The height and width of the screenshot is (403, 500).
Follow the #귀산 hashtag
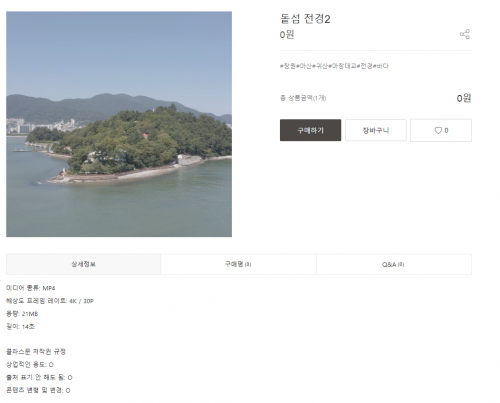[320, 66]
